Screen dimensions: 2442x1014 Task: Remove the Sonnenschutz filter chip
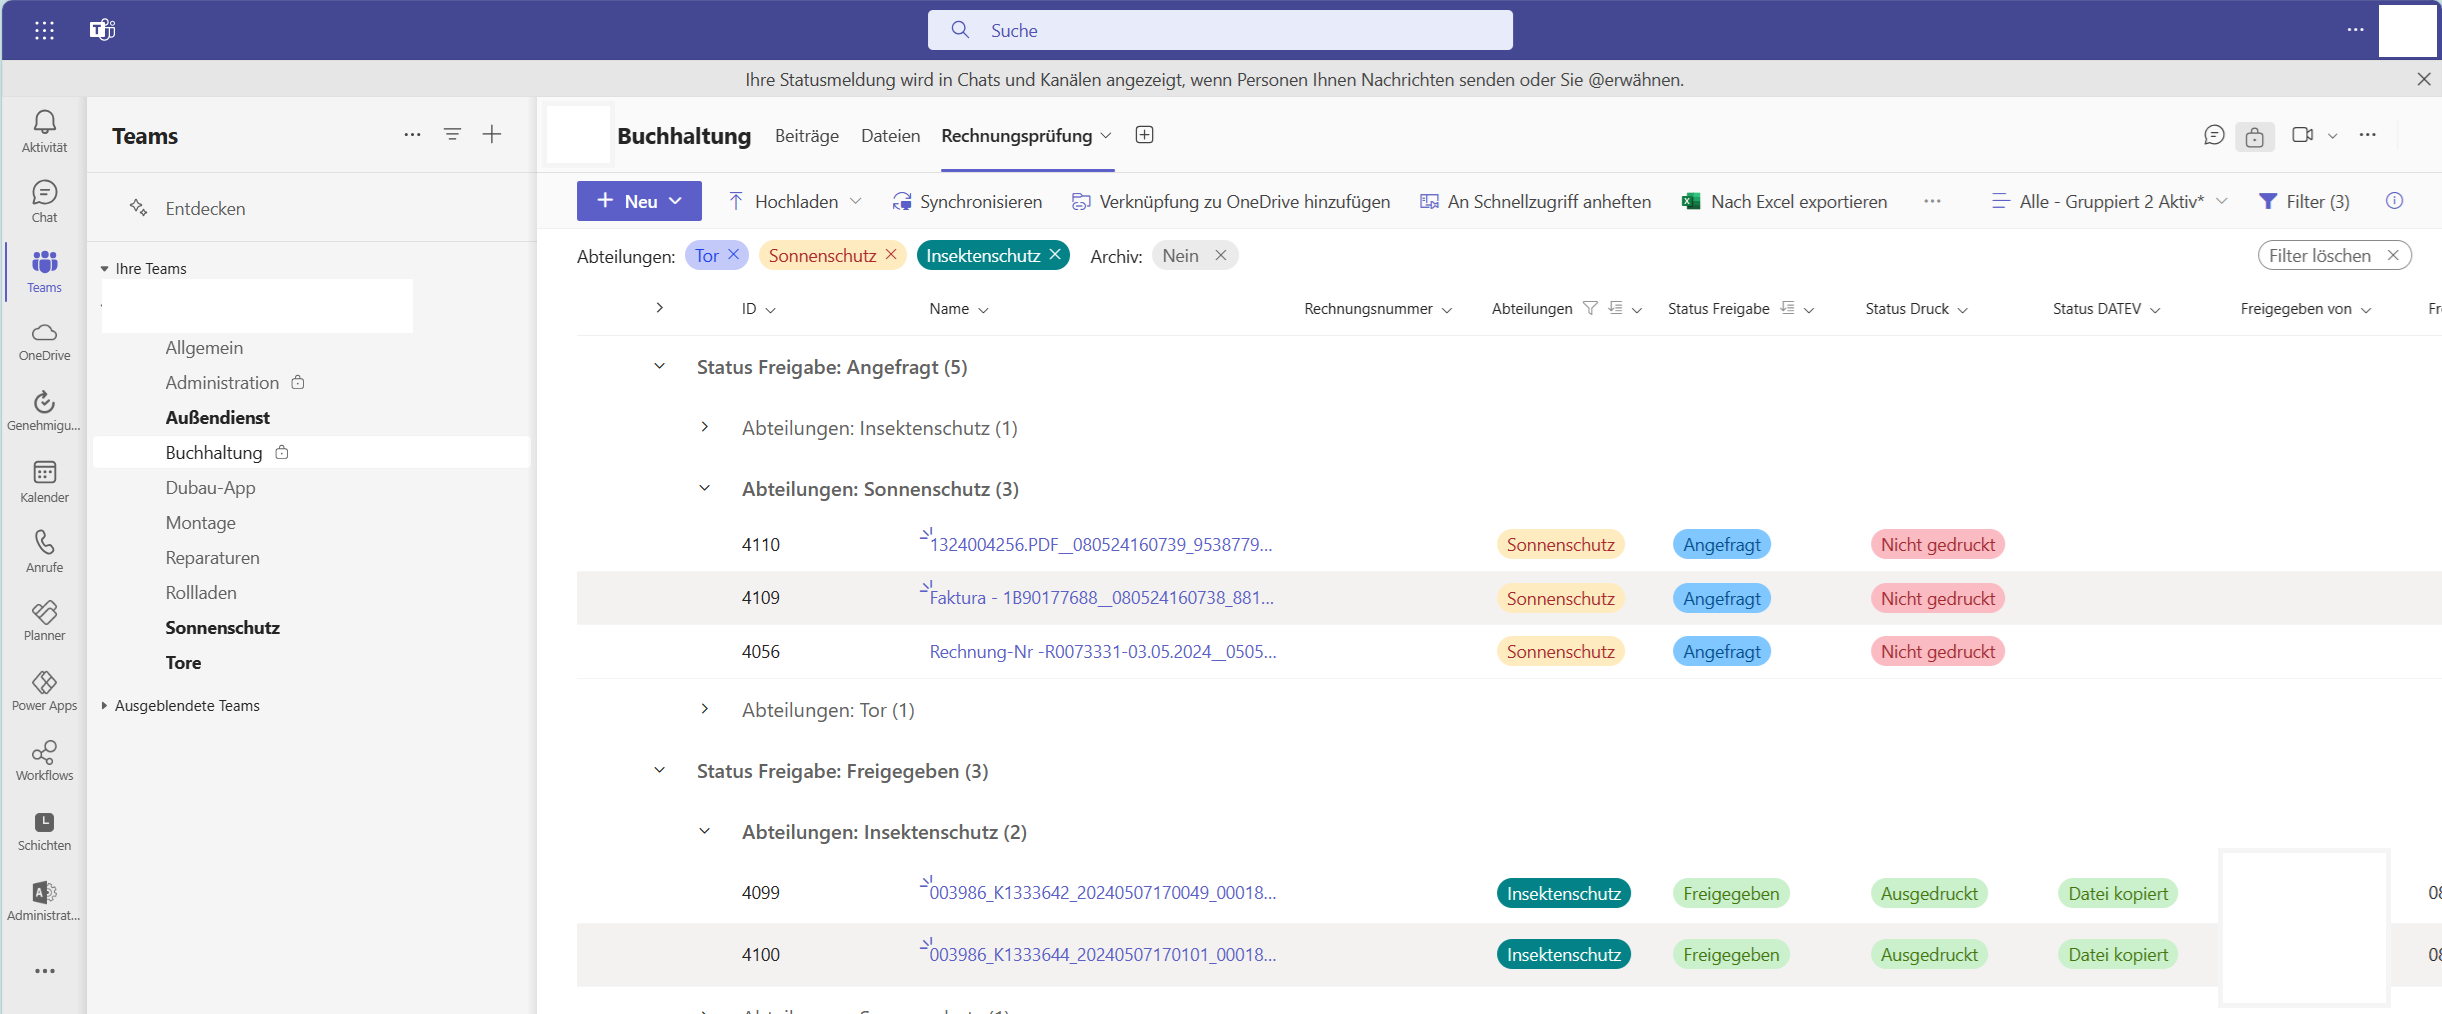coord(891,255)
